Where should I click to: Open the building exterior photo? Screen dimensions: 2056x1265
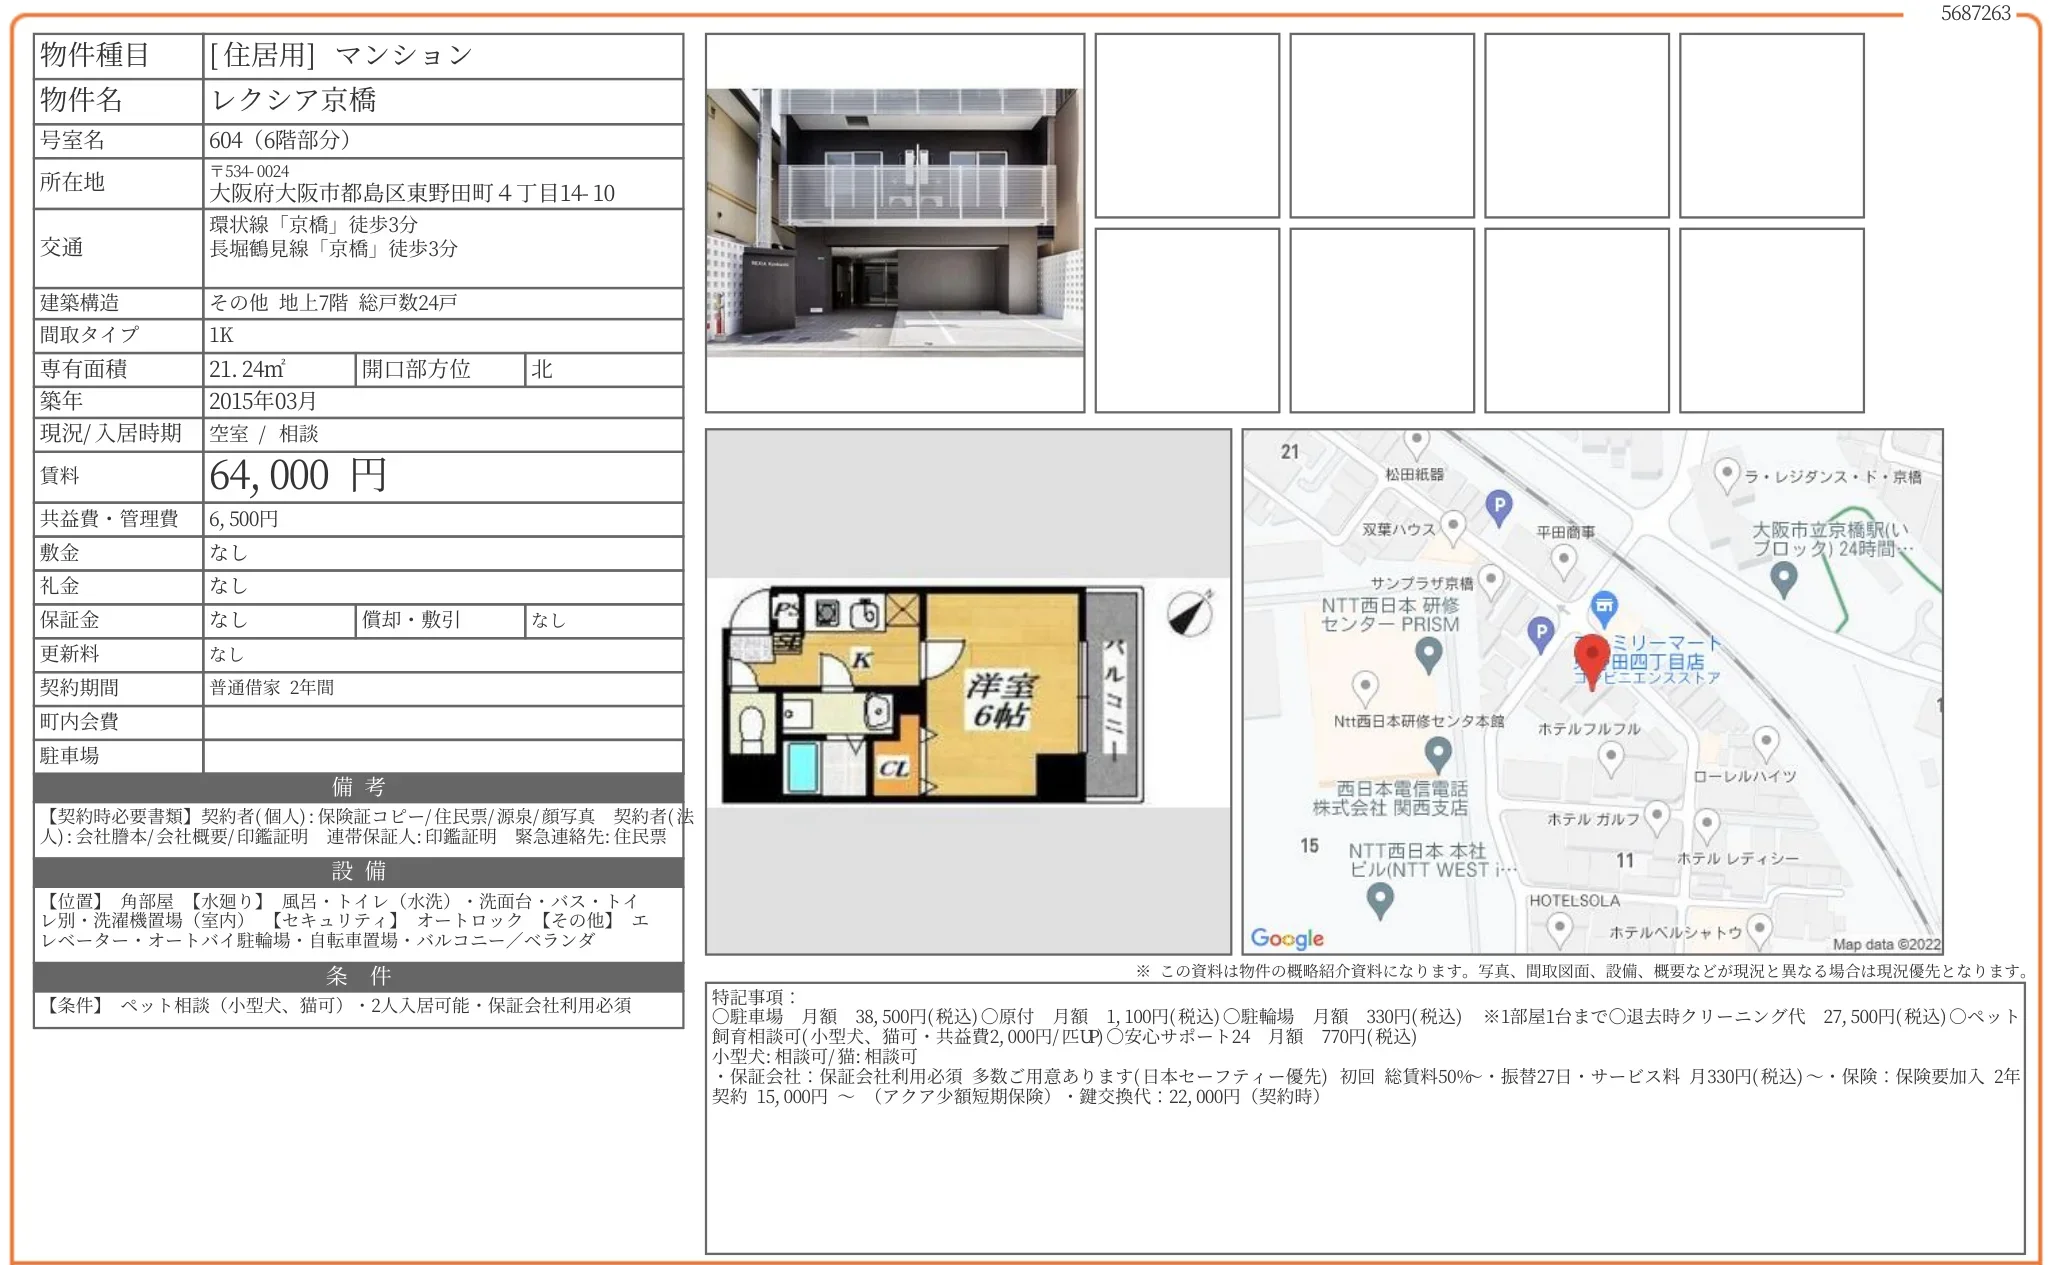(894, 222)
